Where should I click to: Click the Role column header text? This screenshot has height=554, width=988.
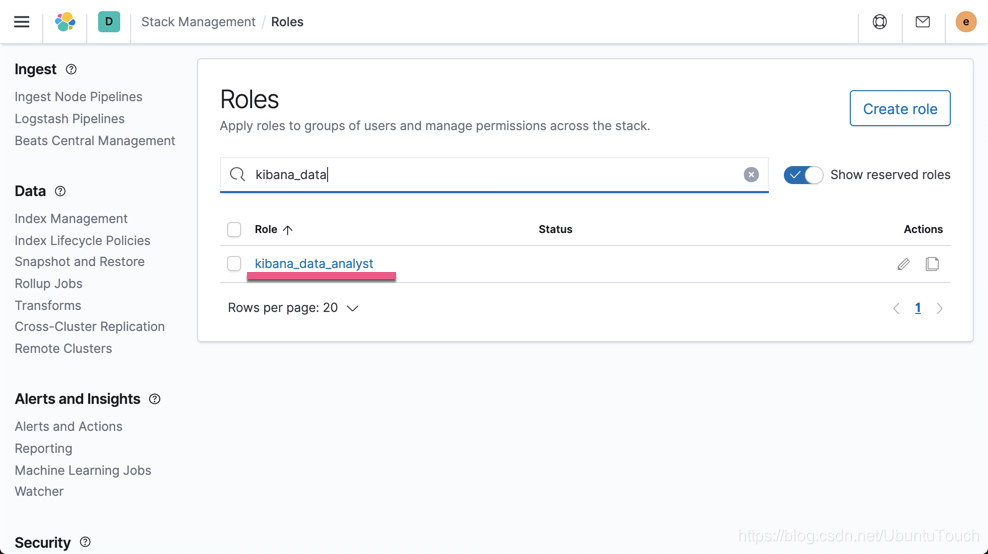click(x=266, y=229)
